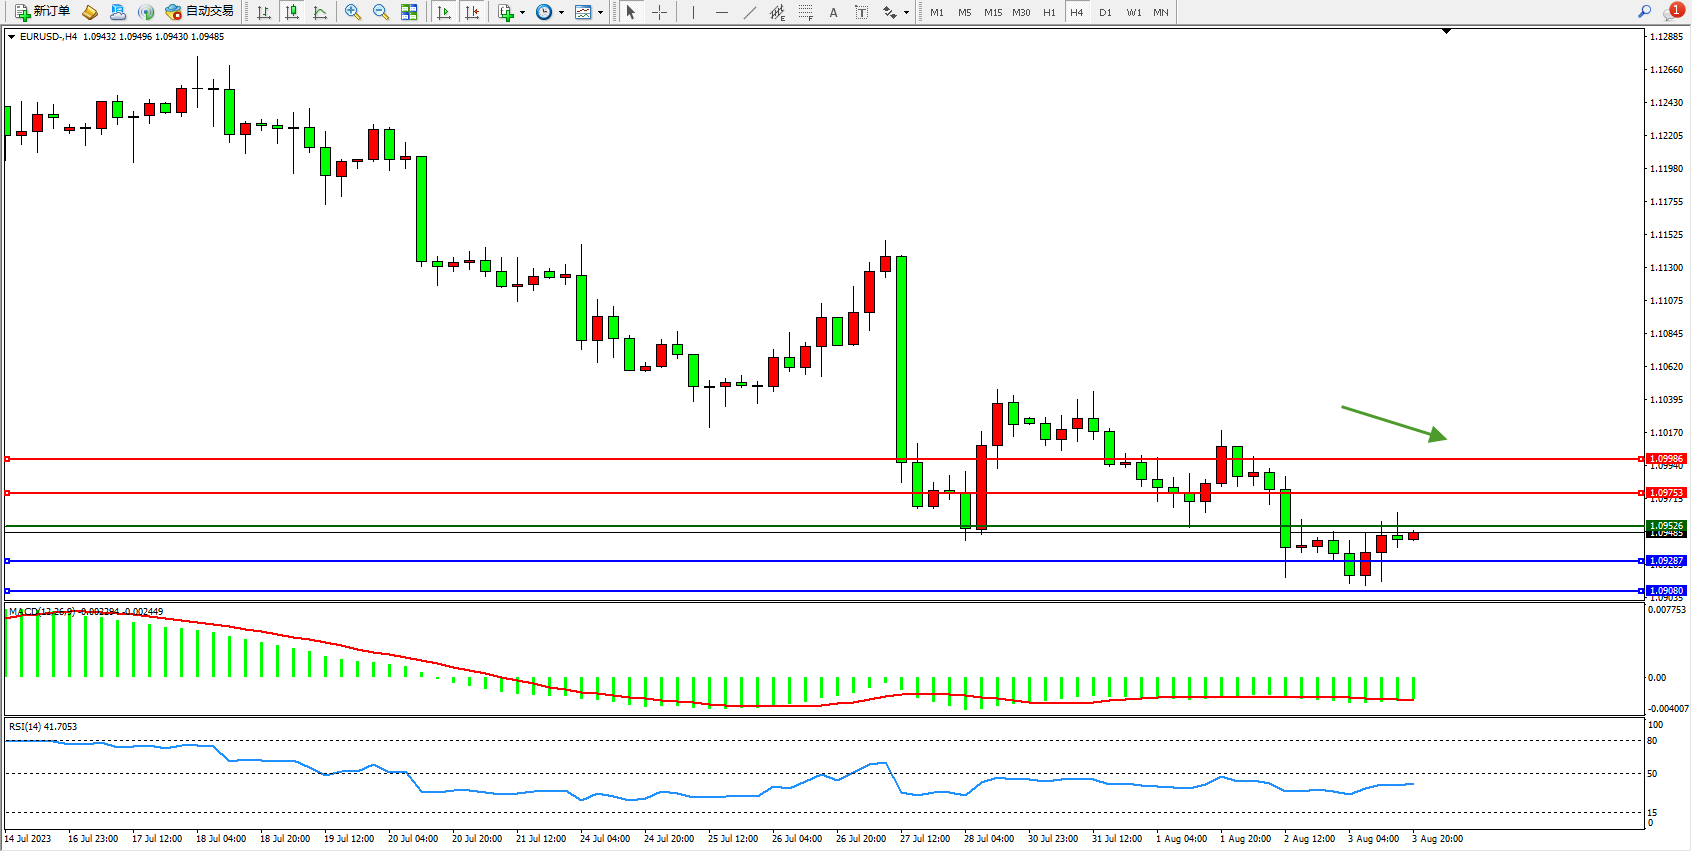Select the Fibonacci retracement tool
This screenshot has width=1692, height=852.
[805, 12]
